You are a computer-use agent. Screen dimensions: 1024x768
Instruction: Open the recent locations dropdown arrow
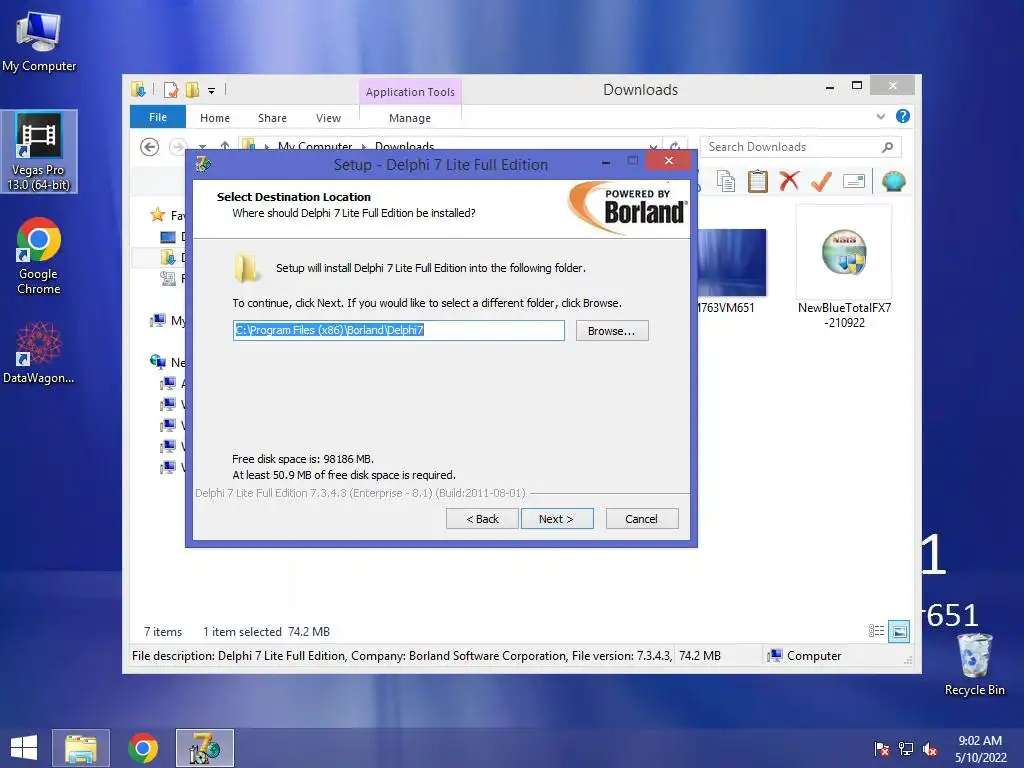202,147
